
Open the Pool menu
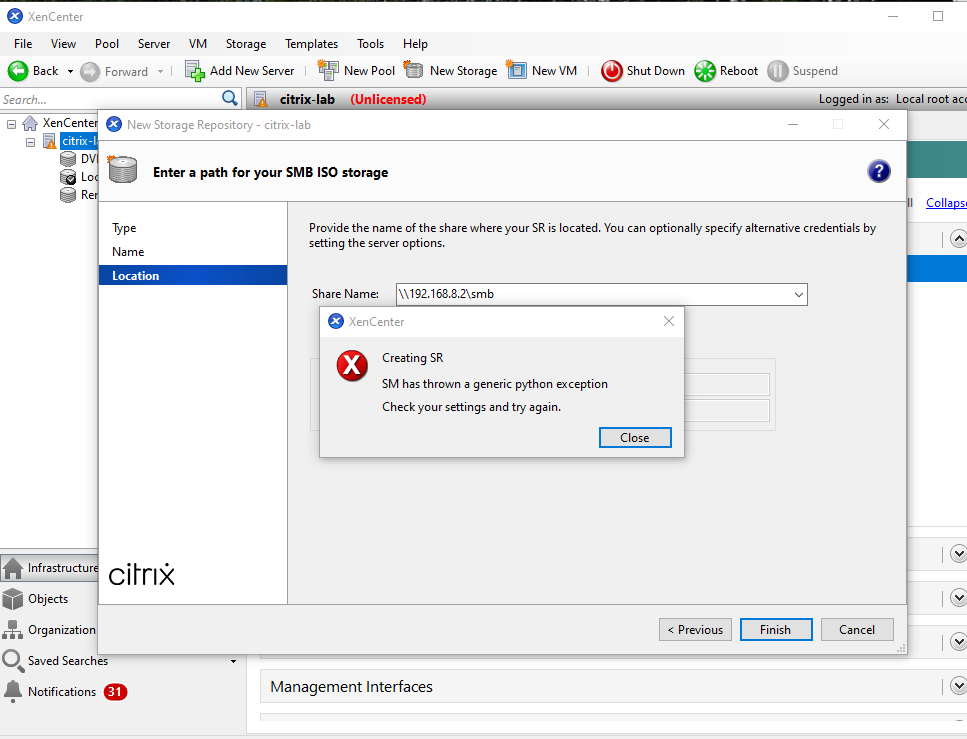click(x=107, y=44)
